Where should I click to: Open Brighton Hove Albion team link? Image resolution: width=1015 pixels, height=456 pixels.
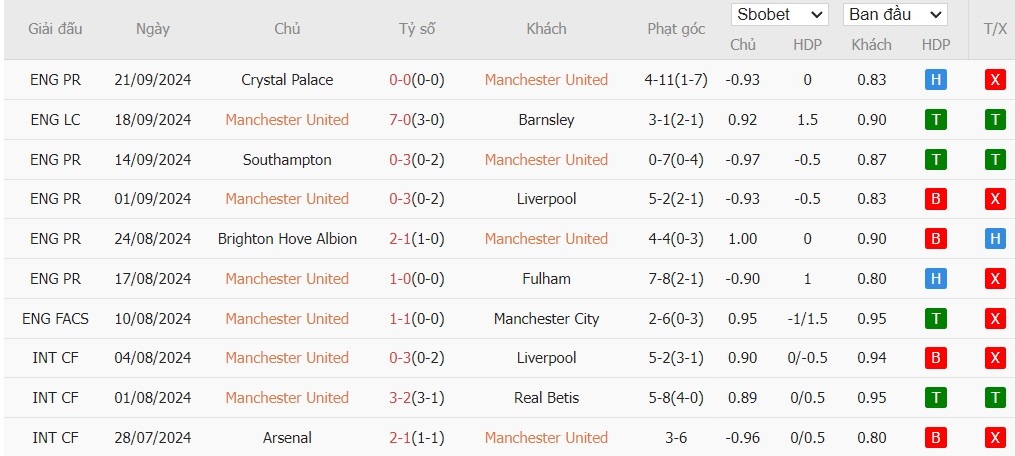[287, 239]
